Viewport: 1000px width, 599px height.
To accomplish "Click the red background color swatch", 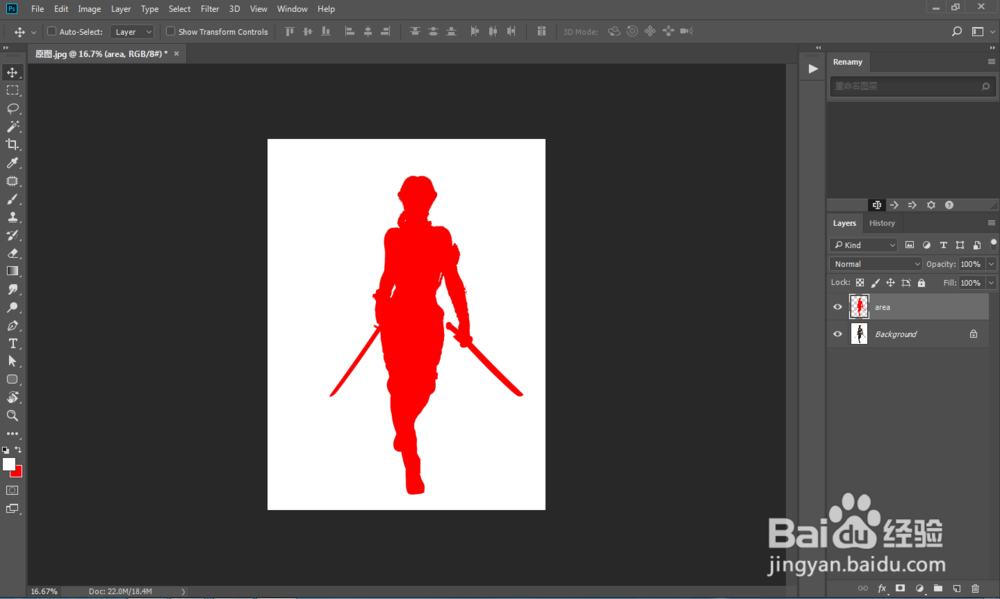I will [x=17, y=471].
